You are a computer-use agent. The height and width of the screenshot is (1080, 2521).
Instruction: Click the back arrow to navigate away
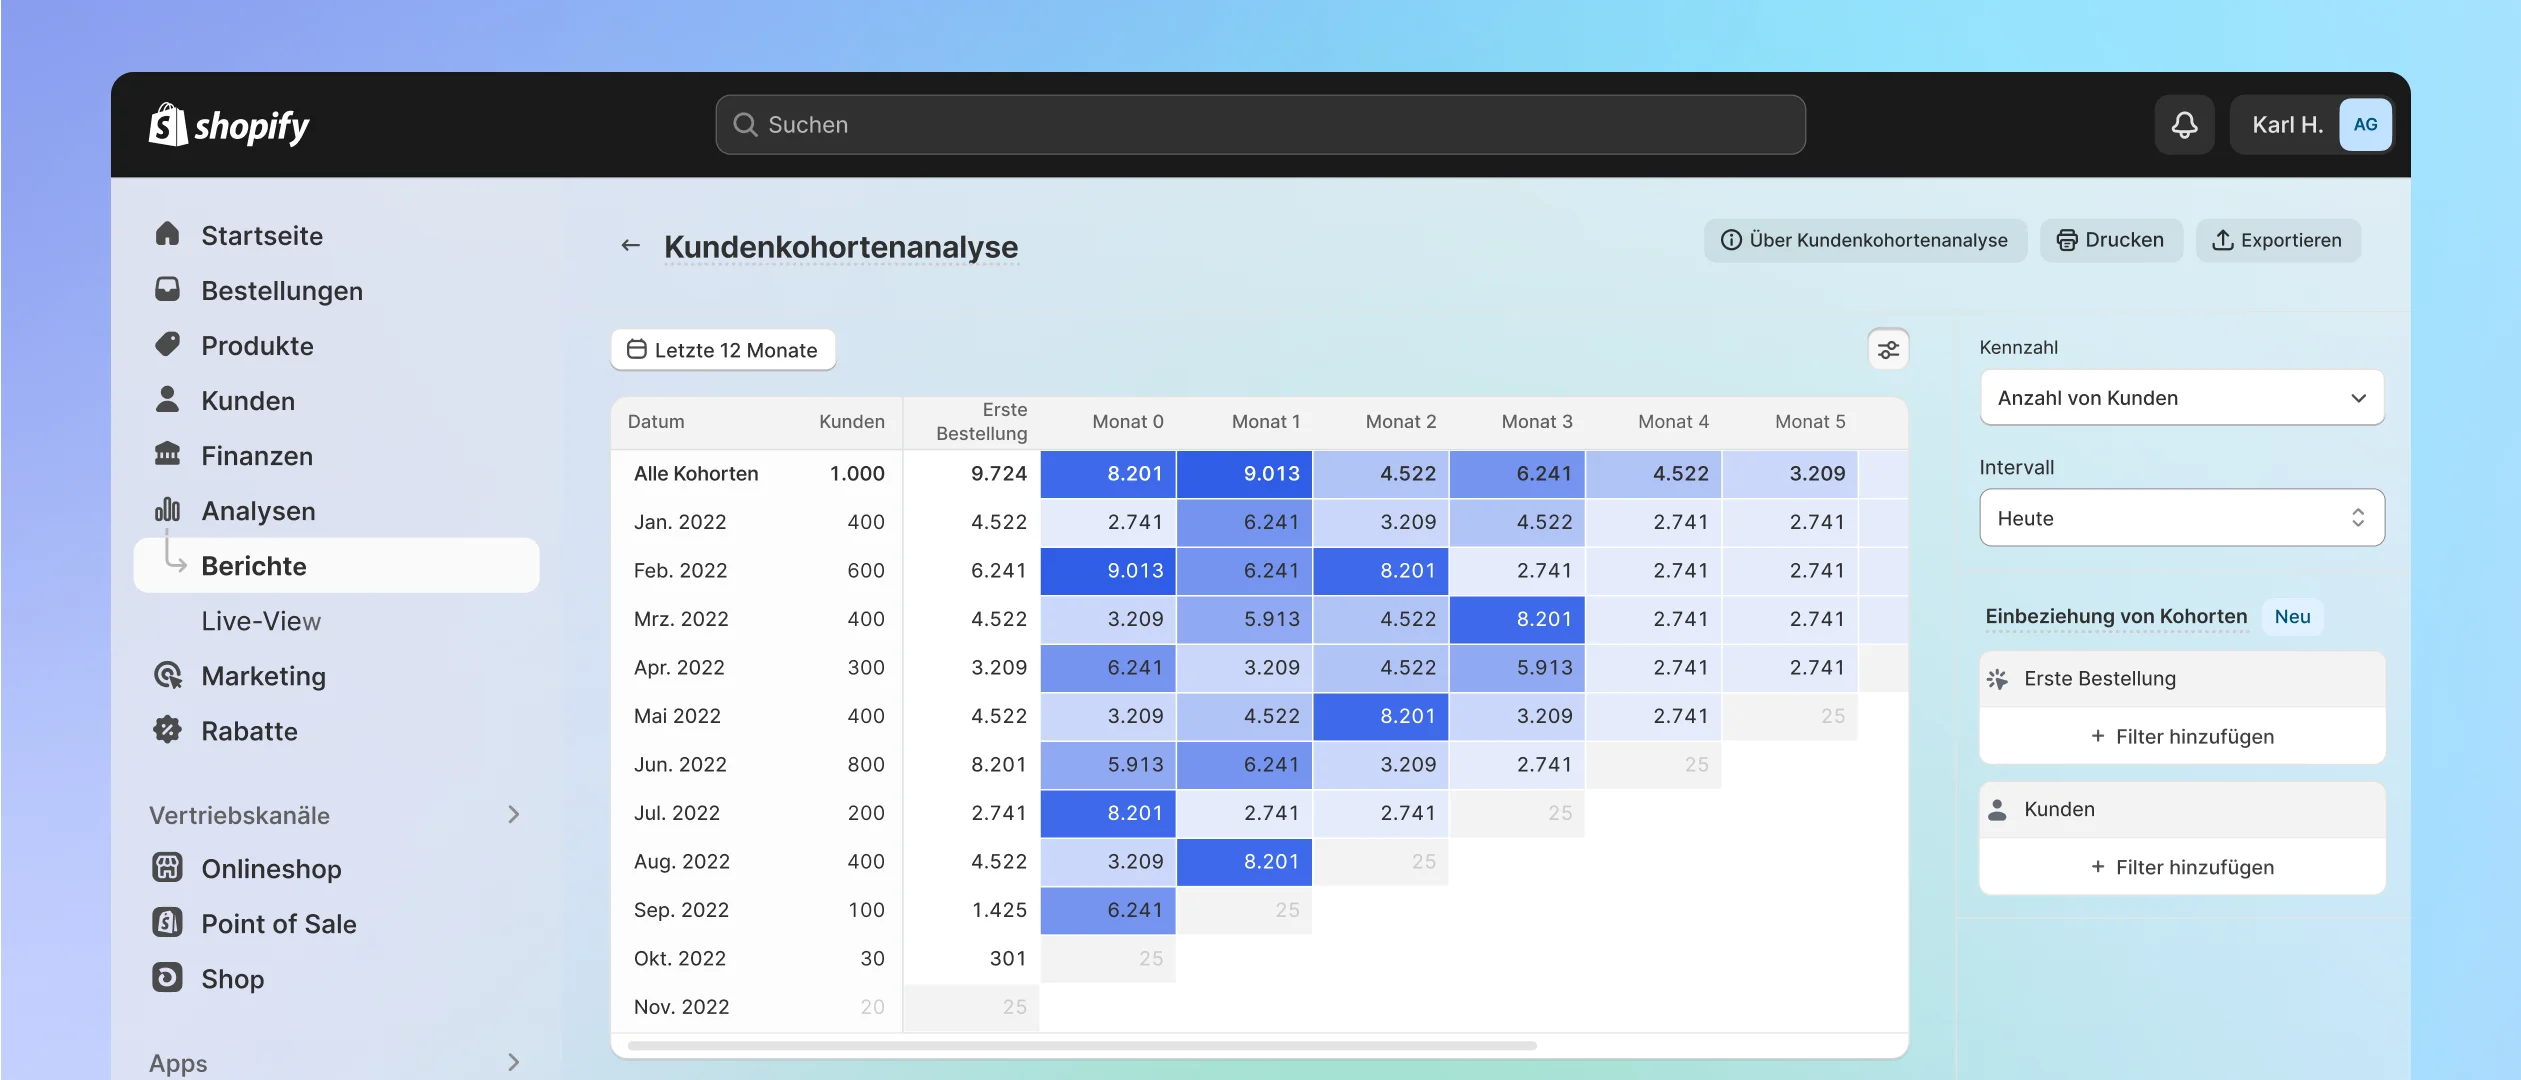coord(629,244)
